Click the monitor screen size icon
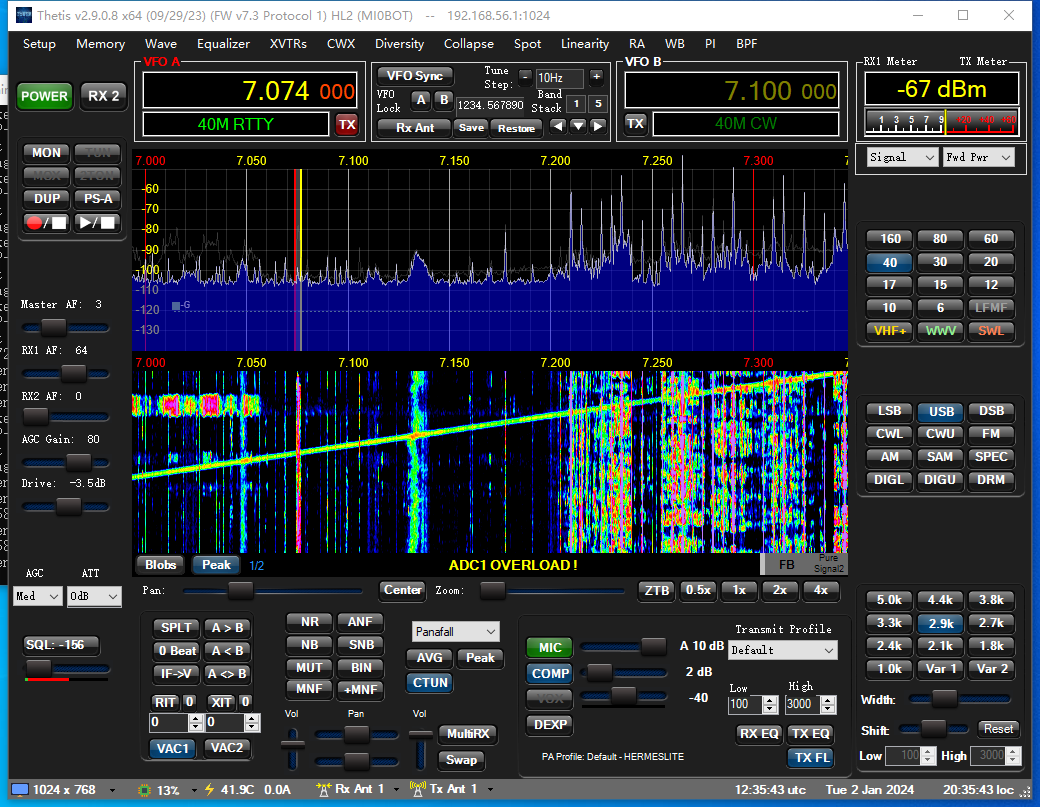 (x=19, y=790)
